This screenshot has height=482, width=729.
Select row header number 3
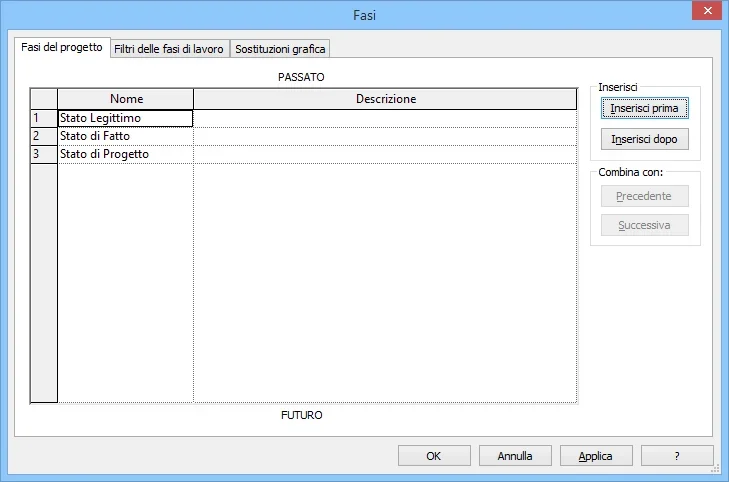[44, 154]
